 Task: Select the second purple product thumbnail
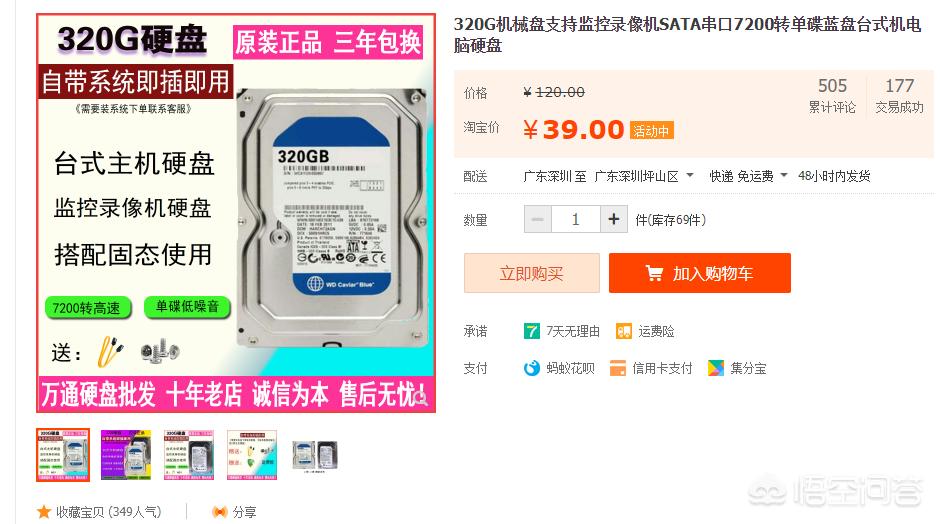pos(126,454)
